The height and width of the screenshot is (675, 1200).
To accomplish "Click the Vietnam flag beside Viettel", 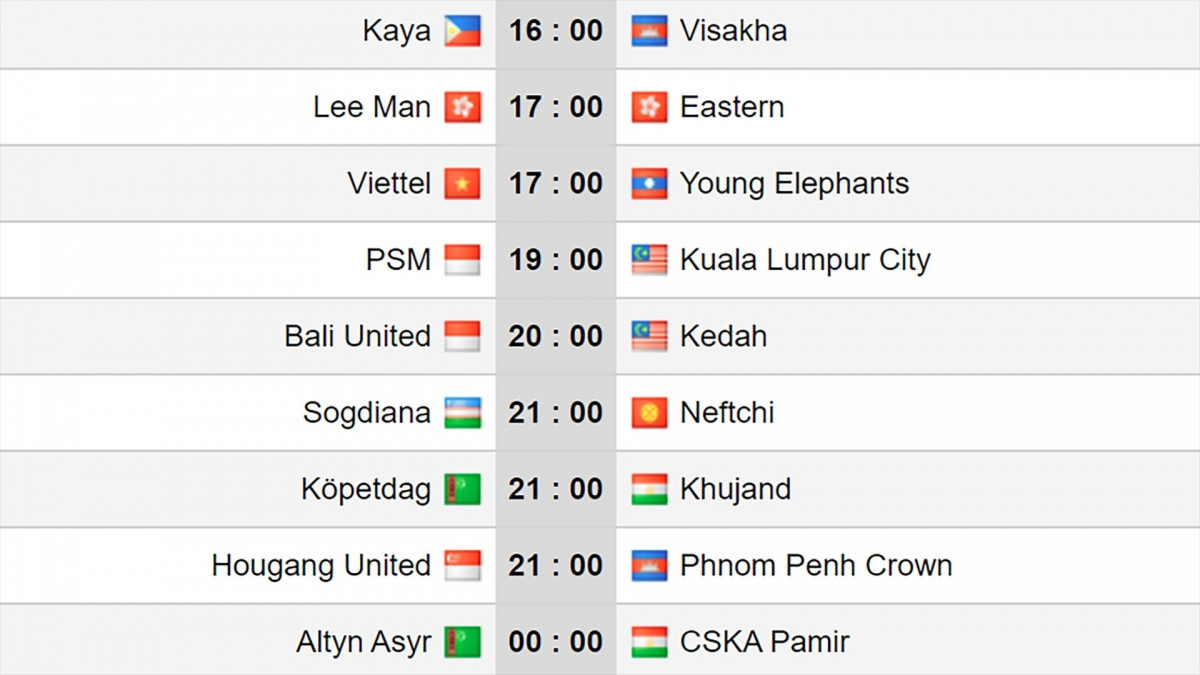I will (463, 184).
